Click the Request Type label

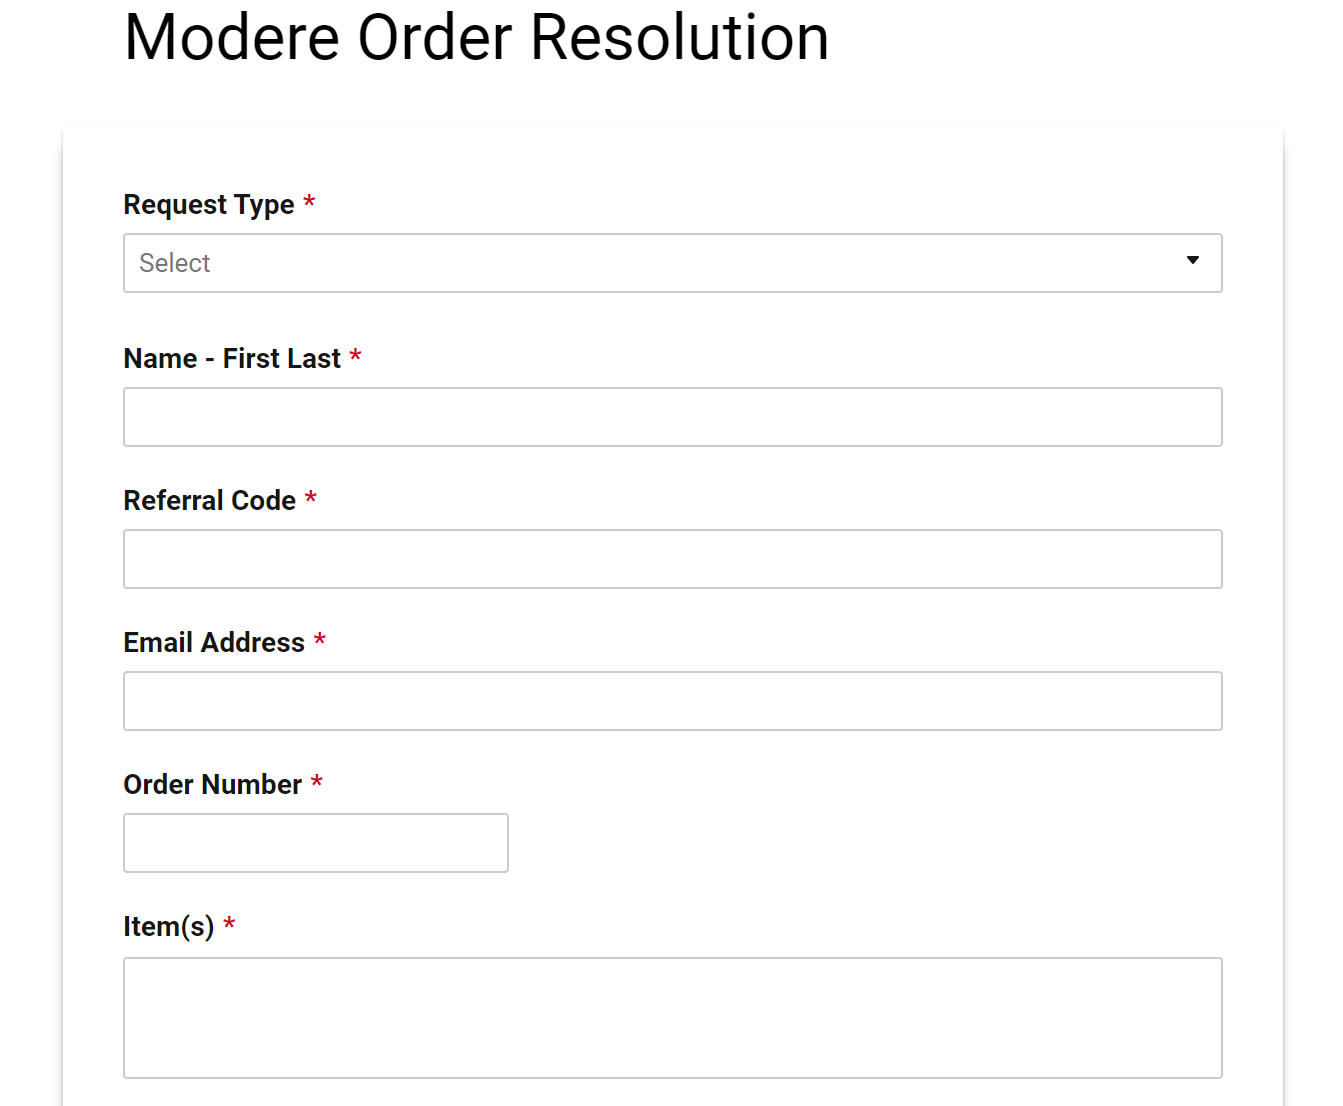(x=209, y=205)
